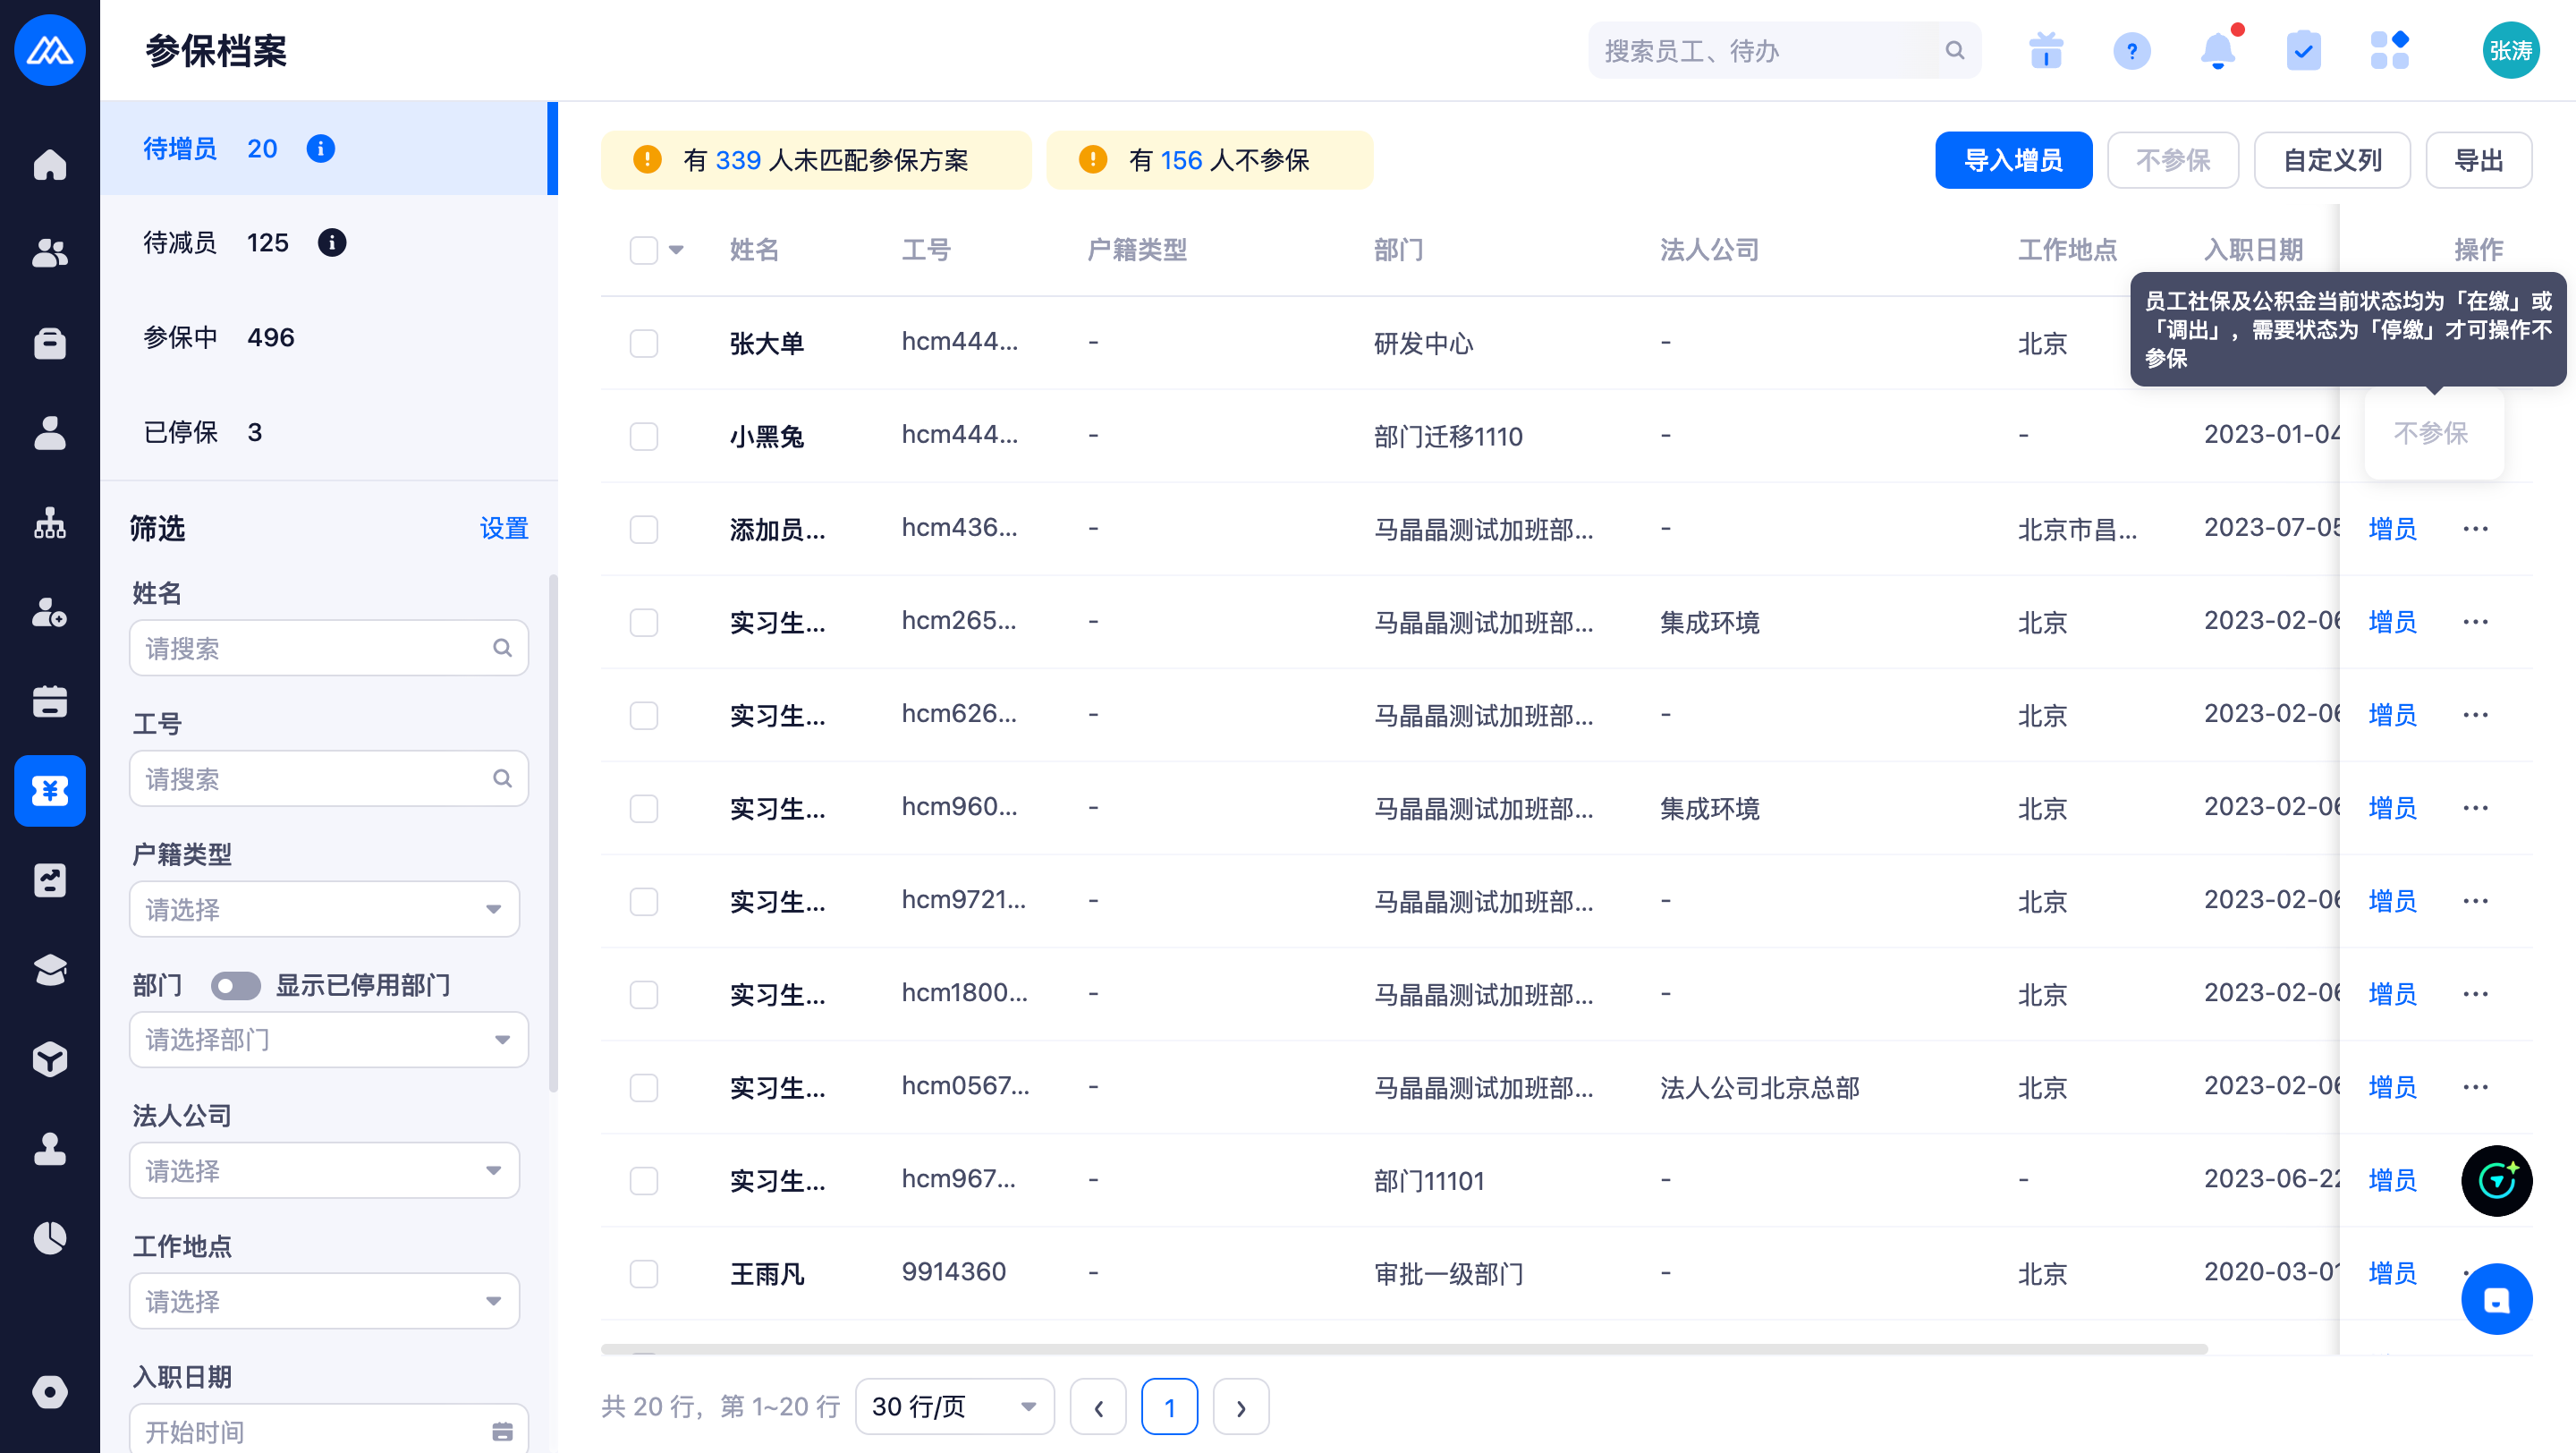Click the notification bell icon
Screen dimensions: 2576x1453
pos(2217,50)
